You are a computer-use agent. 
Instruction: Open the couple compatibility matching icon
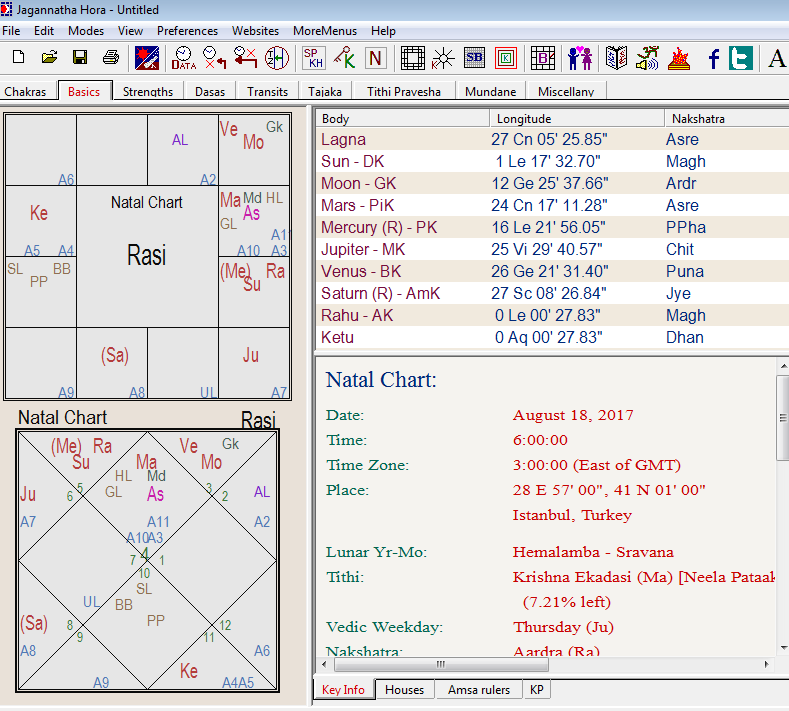pyautogui.click(x=580, y=58)
